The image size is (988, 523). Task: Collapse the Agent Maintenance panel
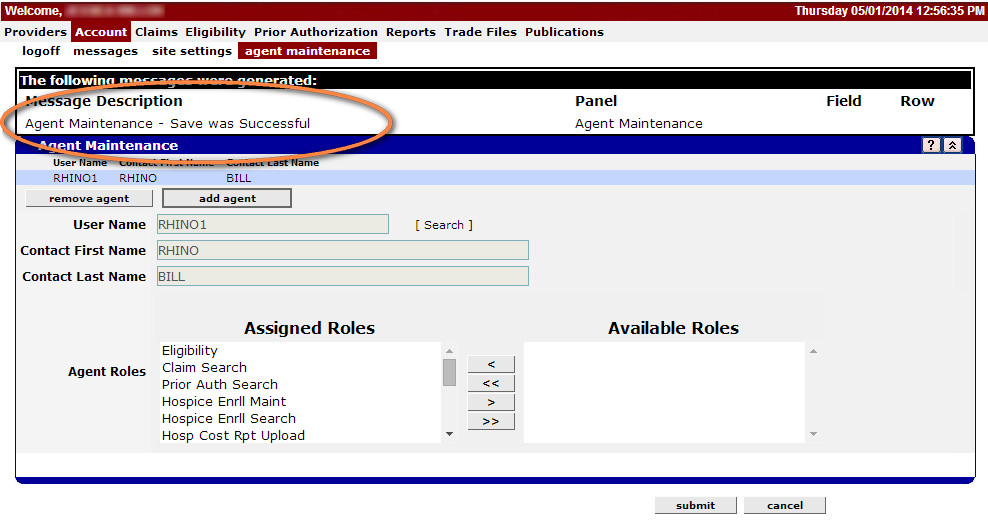pyautogui.click(x=952, y=145)
